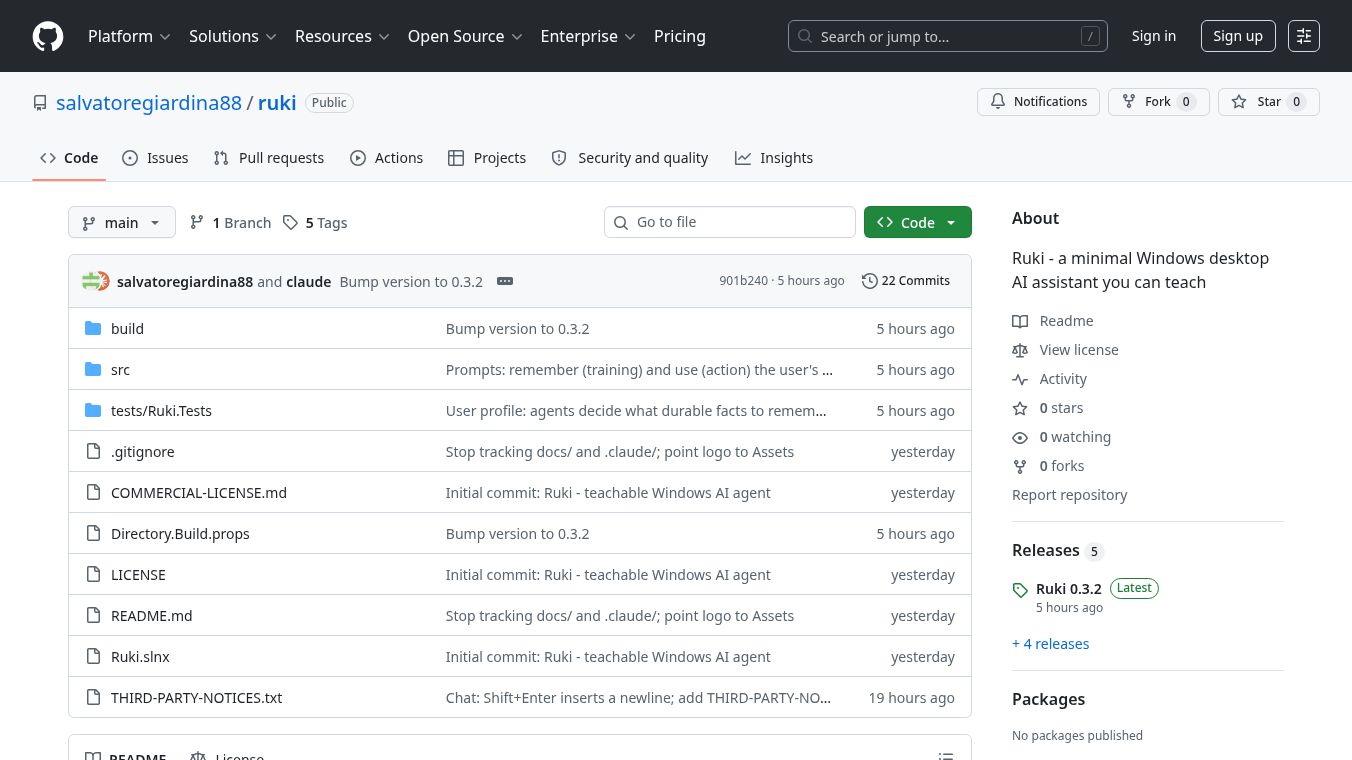Click the green tag icon by Ruki 0.3.2
1352x760 pixels.
point(1020,590)
